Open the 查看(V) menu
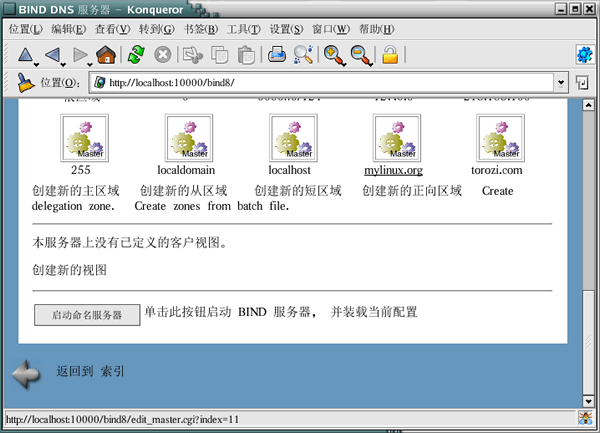600x433 pixels. coord(112,29)
